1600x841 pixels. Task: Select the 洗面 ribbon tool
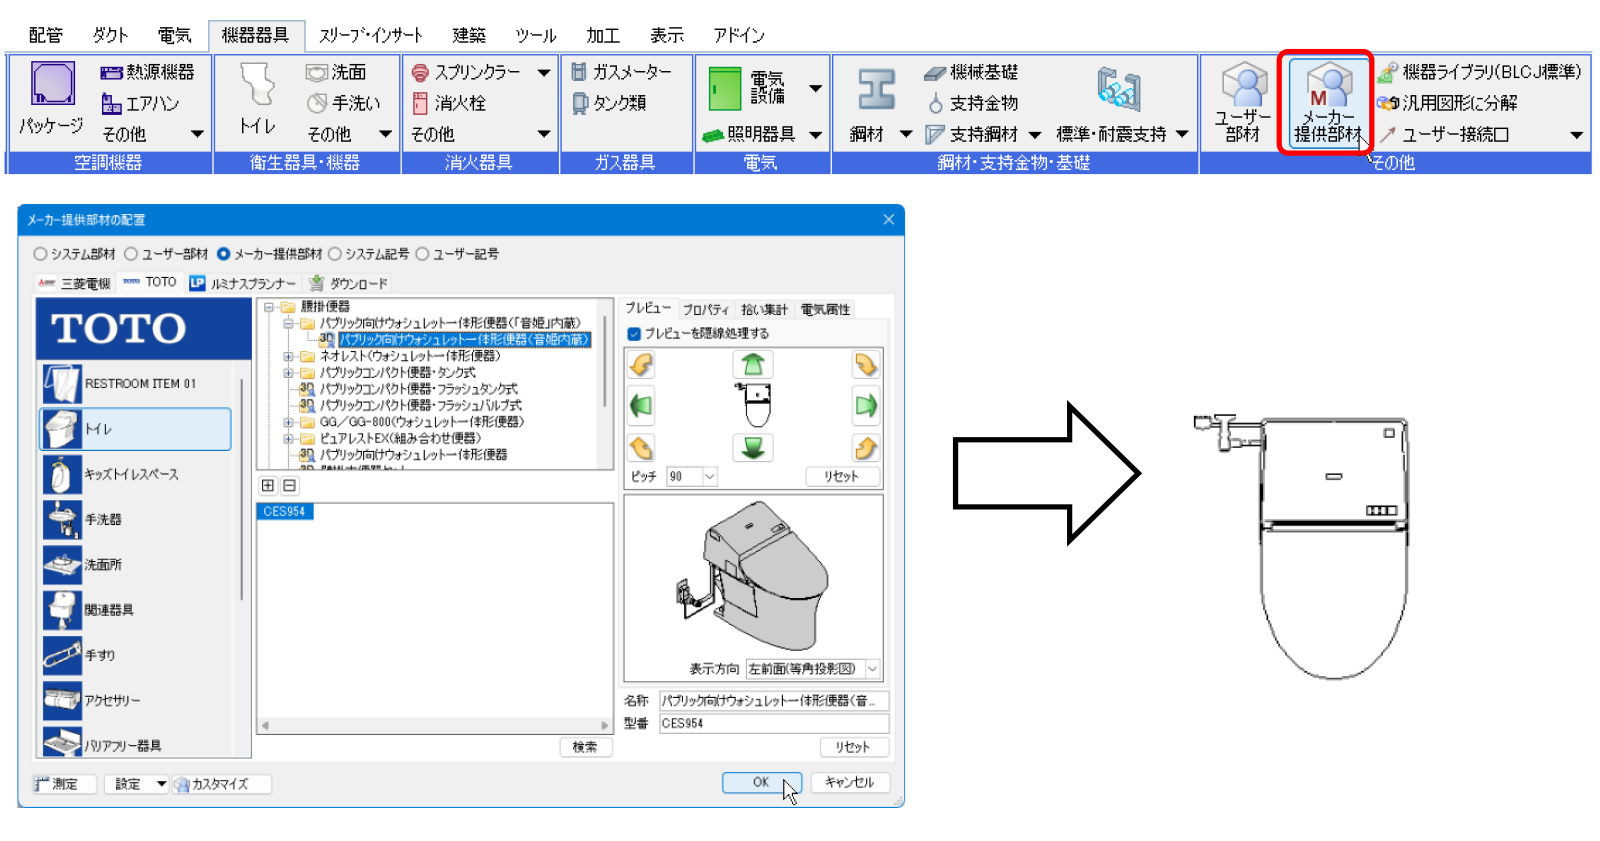[x=336, y=72]
